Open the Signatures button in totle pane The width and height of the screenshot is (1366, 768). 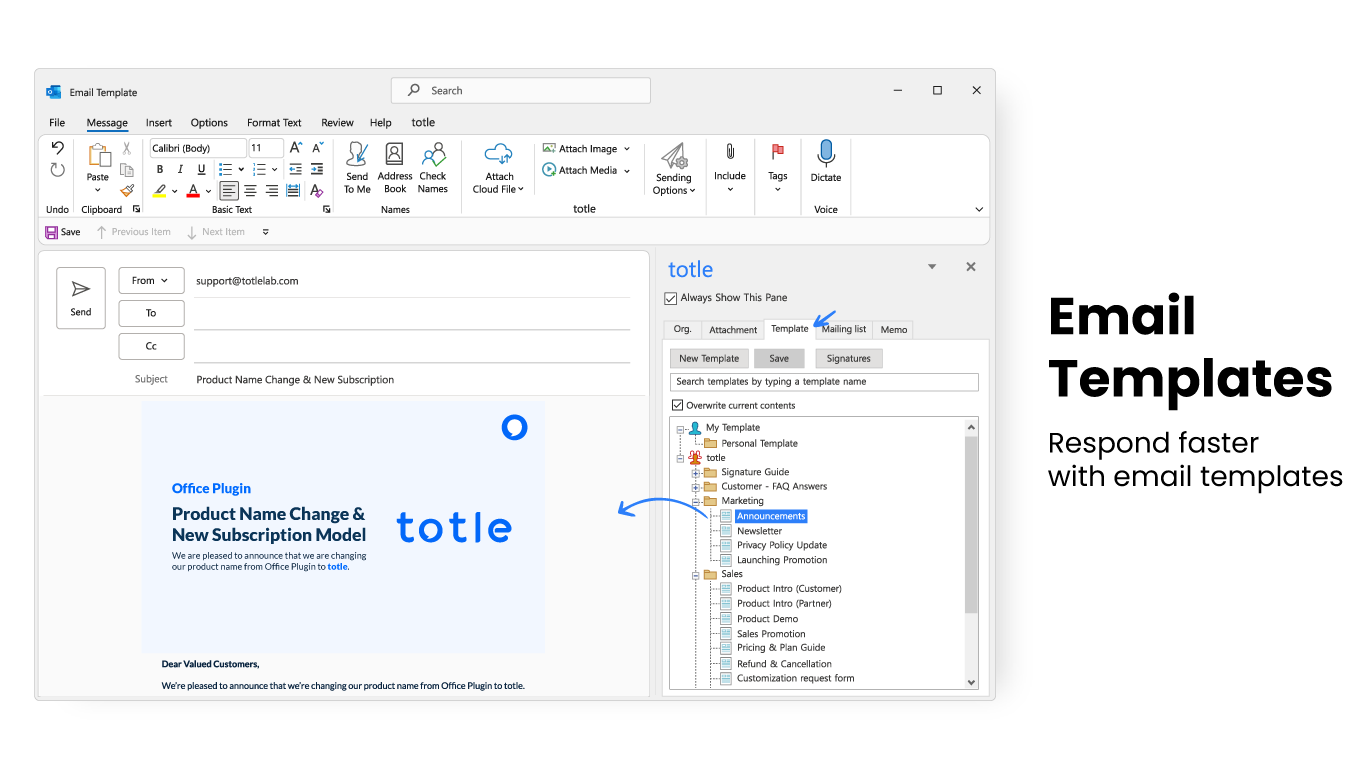849,358
